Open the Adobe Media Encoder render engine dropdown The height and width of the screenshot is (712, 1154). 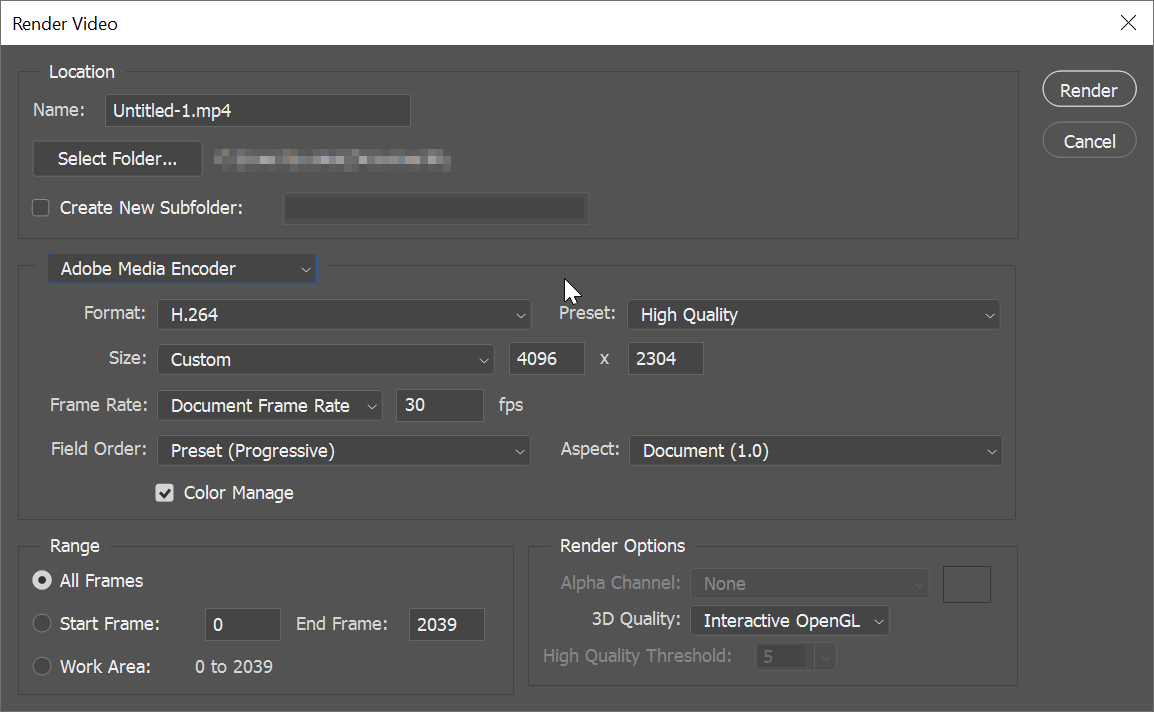(182, 268)
